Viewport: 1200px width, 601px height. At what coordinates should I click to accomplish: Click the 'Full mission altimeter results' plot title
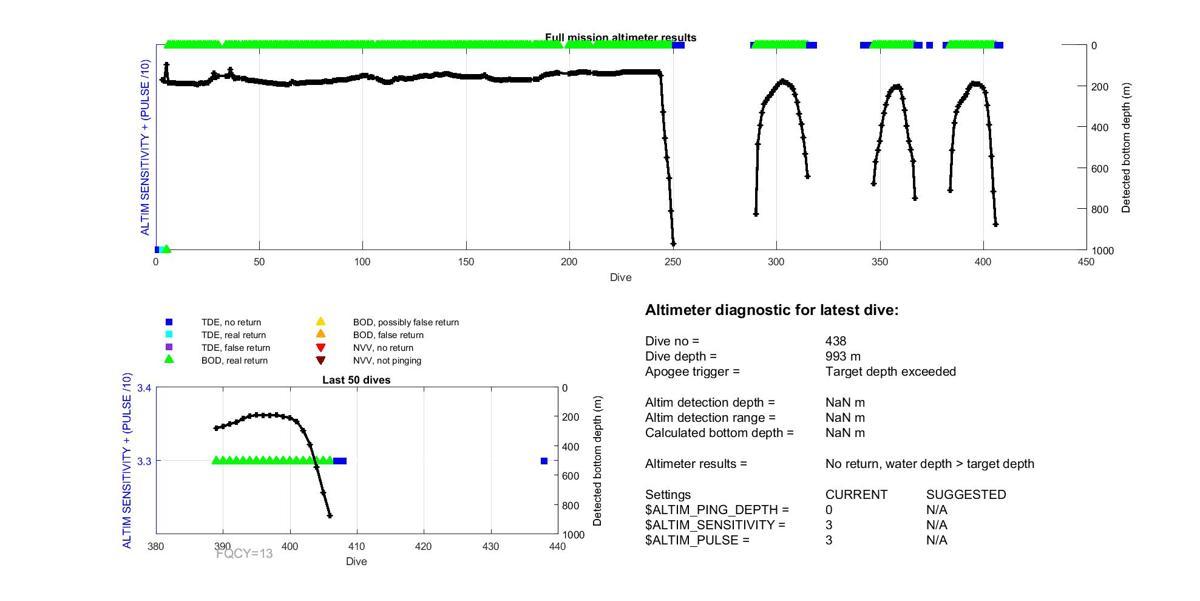click(x=621, y=38)
